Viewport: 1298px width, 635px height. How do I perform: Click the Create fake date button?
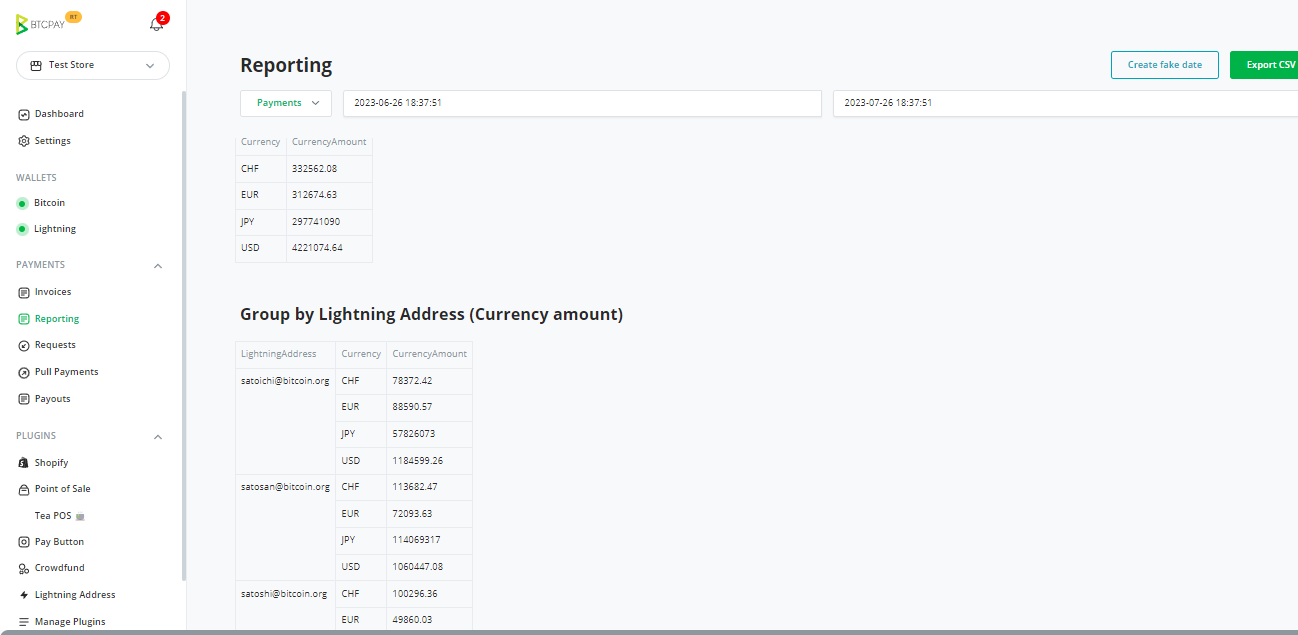tap(1165, 65)
